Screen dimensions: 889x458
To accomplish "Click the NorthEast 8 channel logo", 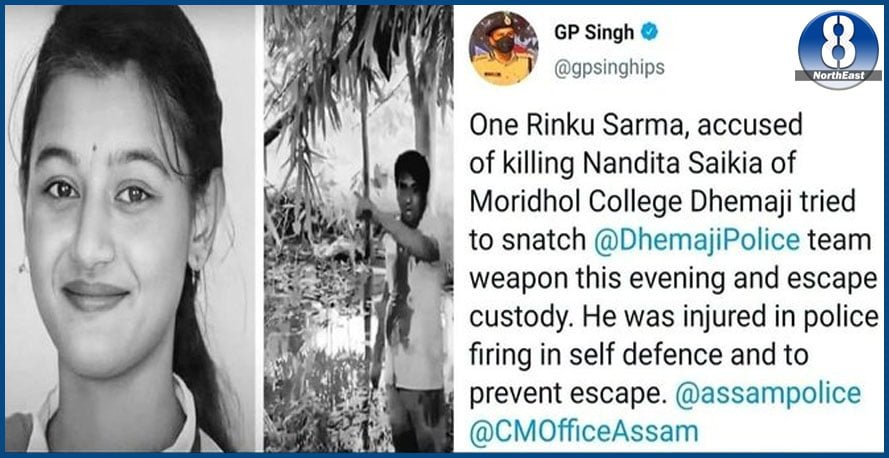I will pos(839,50).
